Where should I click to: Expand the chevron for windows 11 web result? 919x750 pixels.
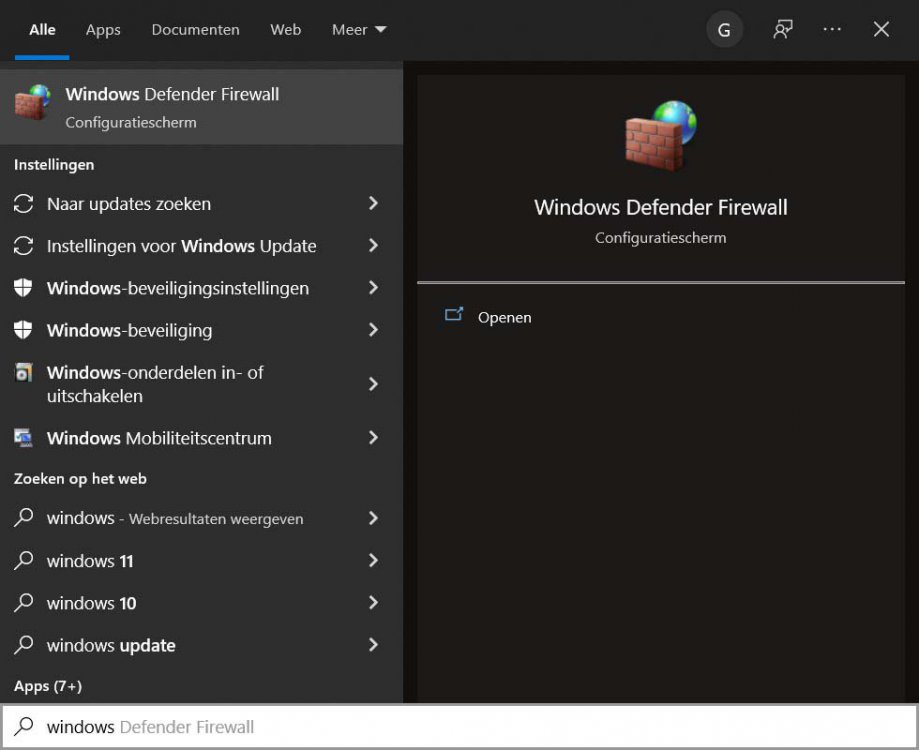coord(373,561)
